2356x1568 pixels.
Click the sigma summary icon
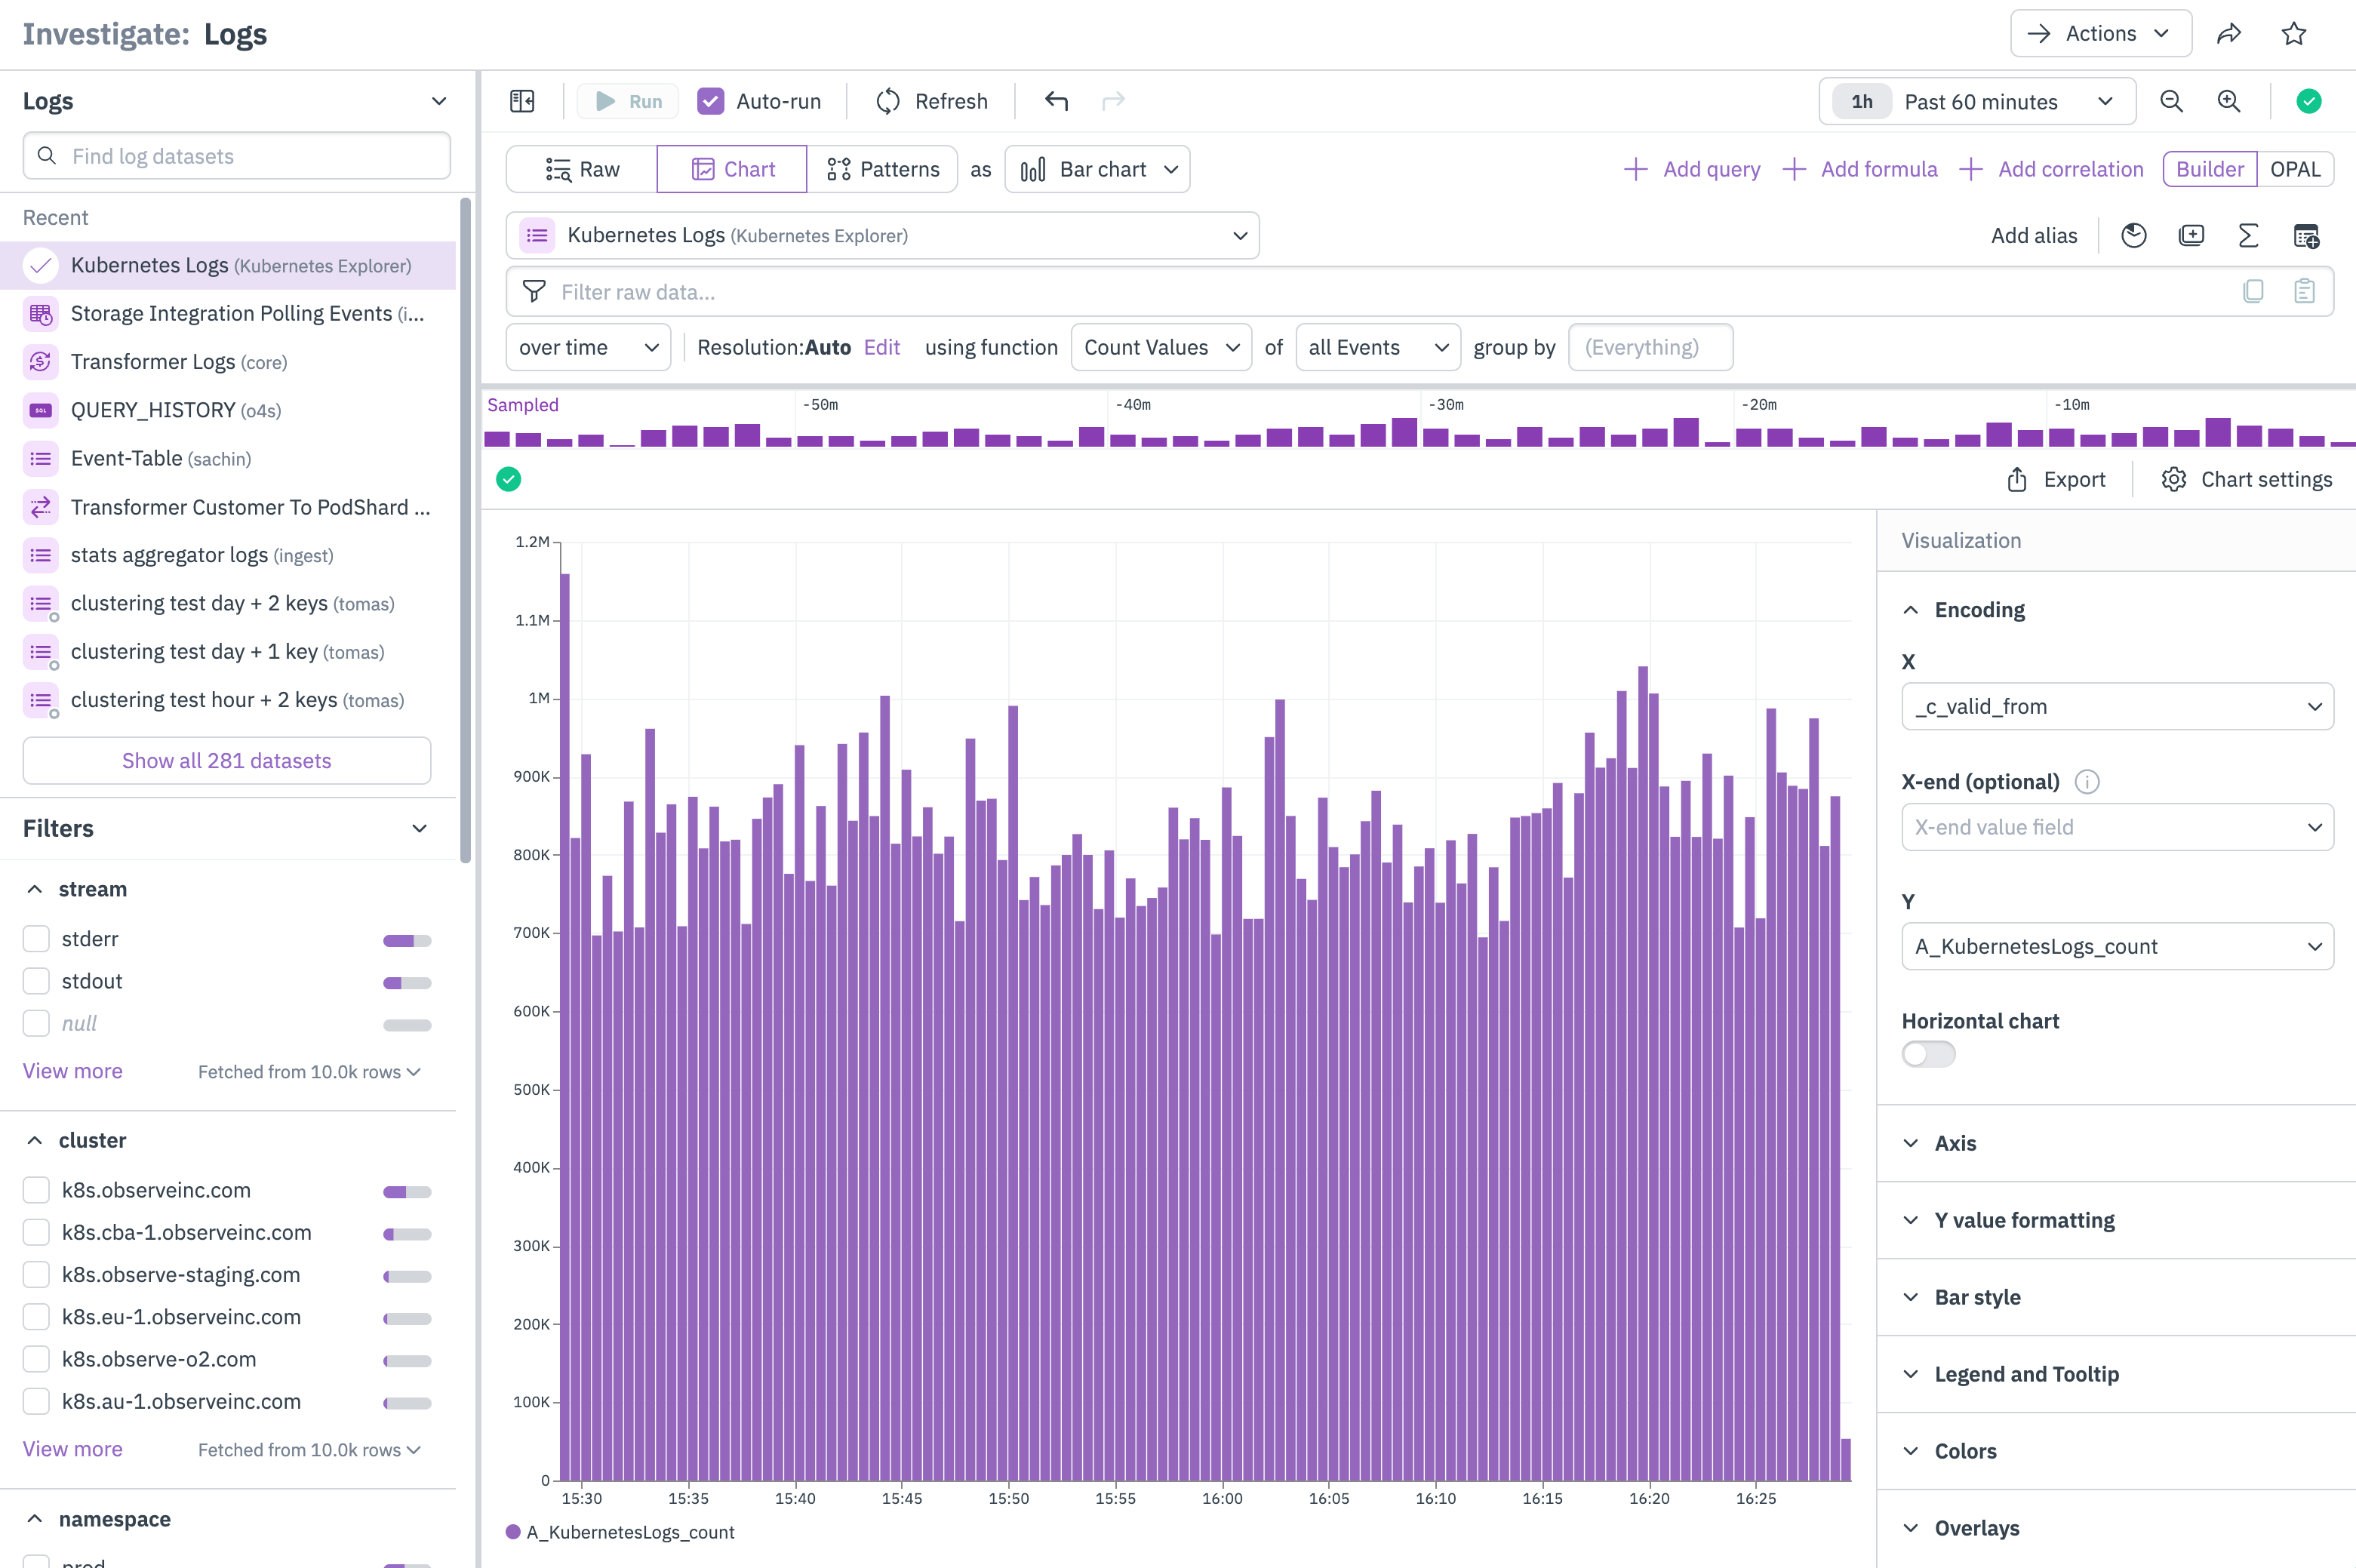coord(2248,236)
